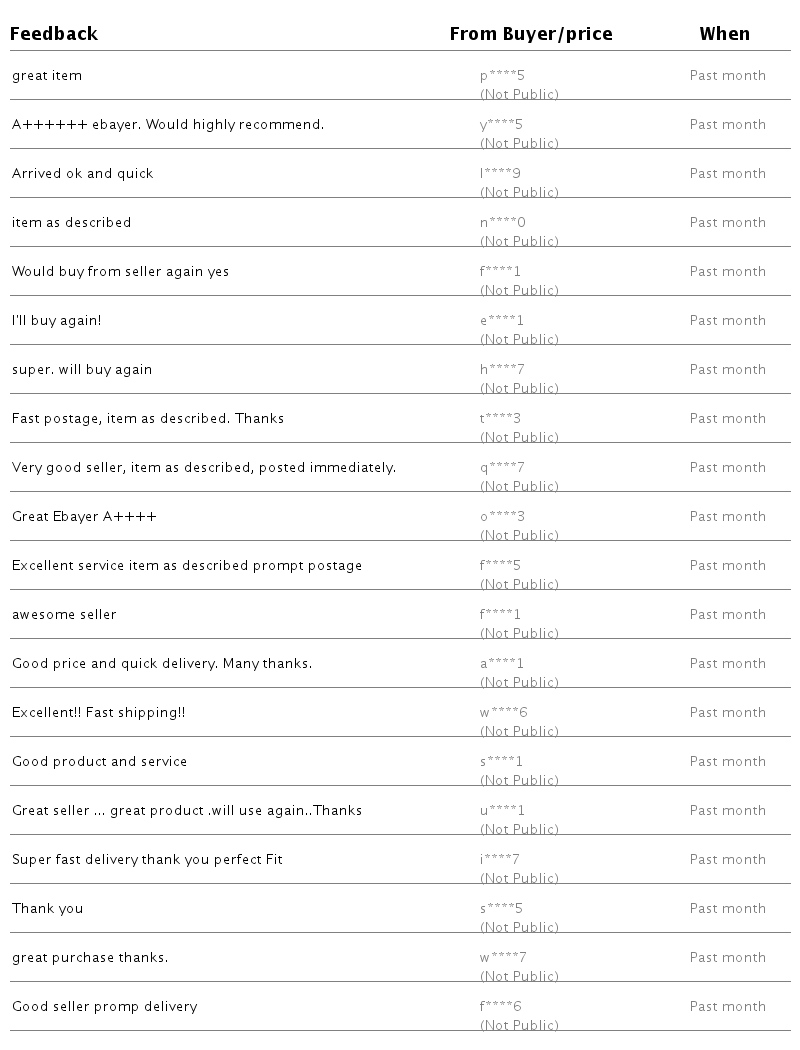Select the "awesome seller" feedback comment
Screen dimensions: 800x1050
point(64,615)
